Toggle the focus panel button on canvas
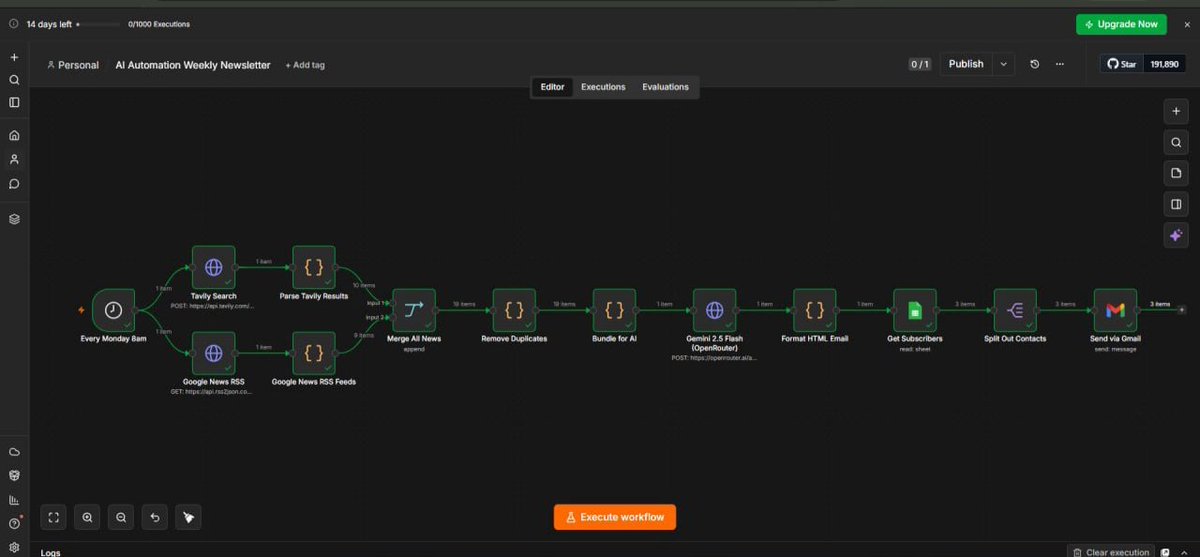The width and height of the screenshot is (1200, 557). click(1176, 204)
